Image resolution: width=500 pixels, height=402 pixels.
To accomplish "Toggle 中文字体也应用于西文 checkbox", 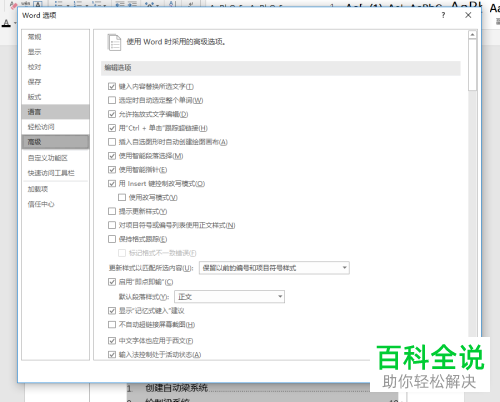I will click(112, 341).
